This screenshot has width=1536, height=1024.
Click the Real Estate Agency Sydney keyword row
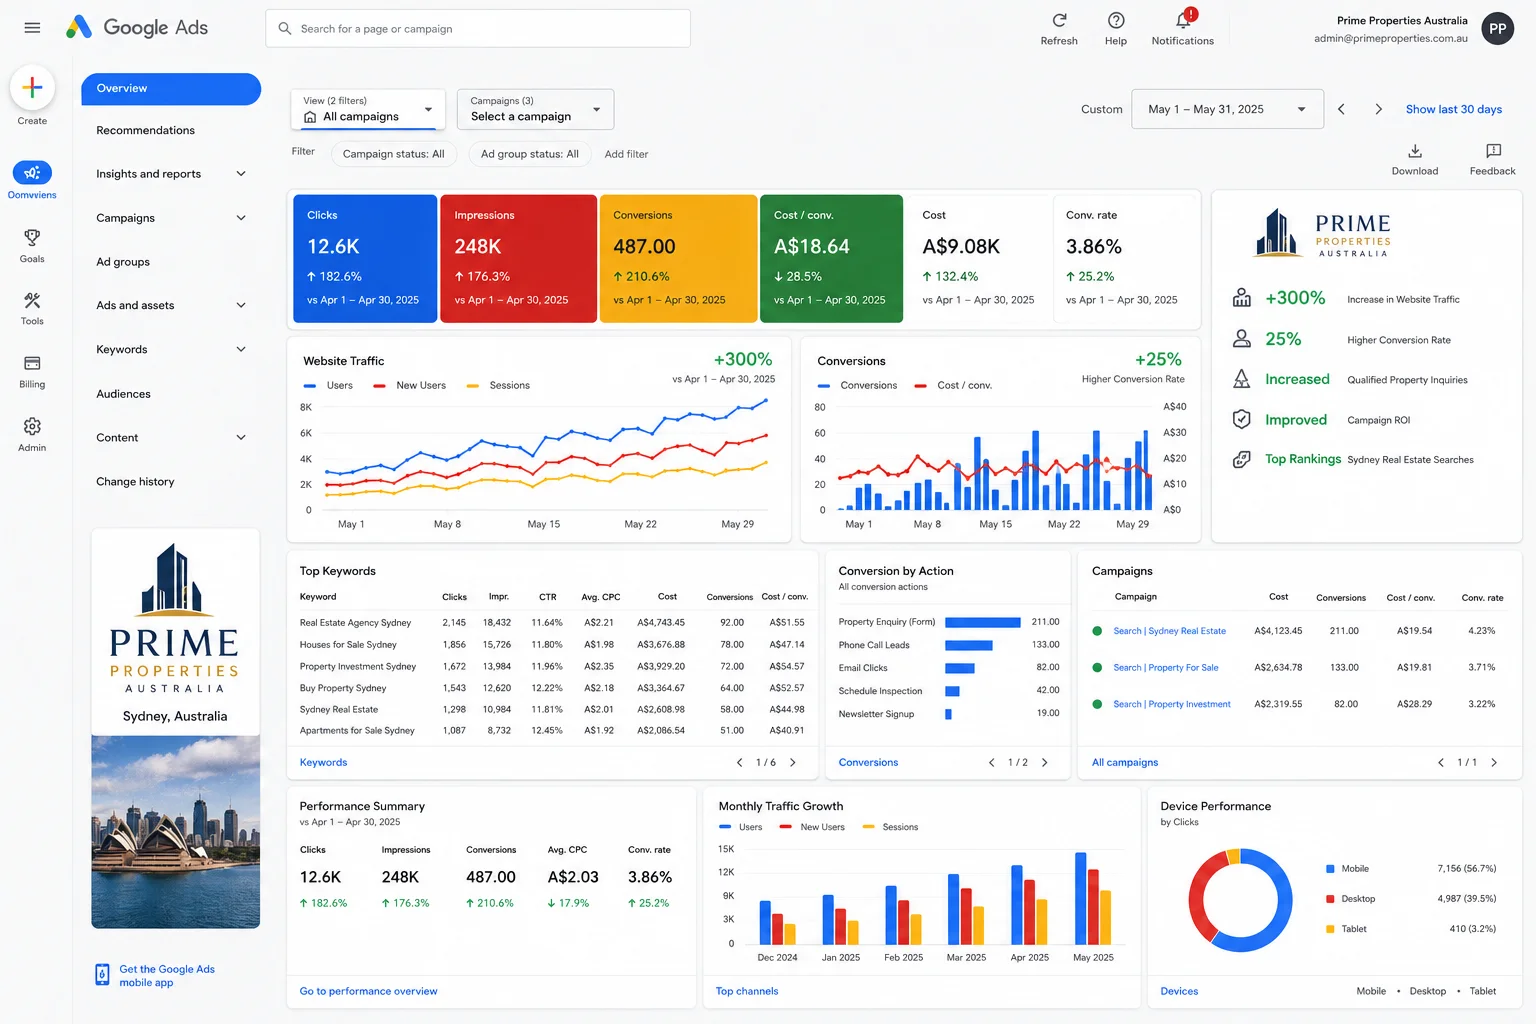[x=553, y=622]
